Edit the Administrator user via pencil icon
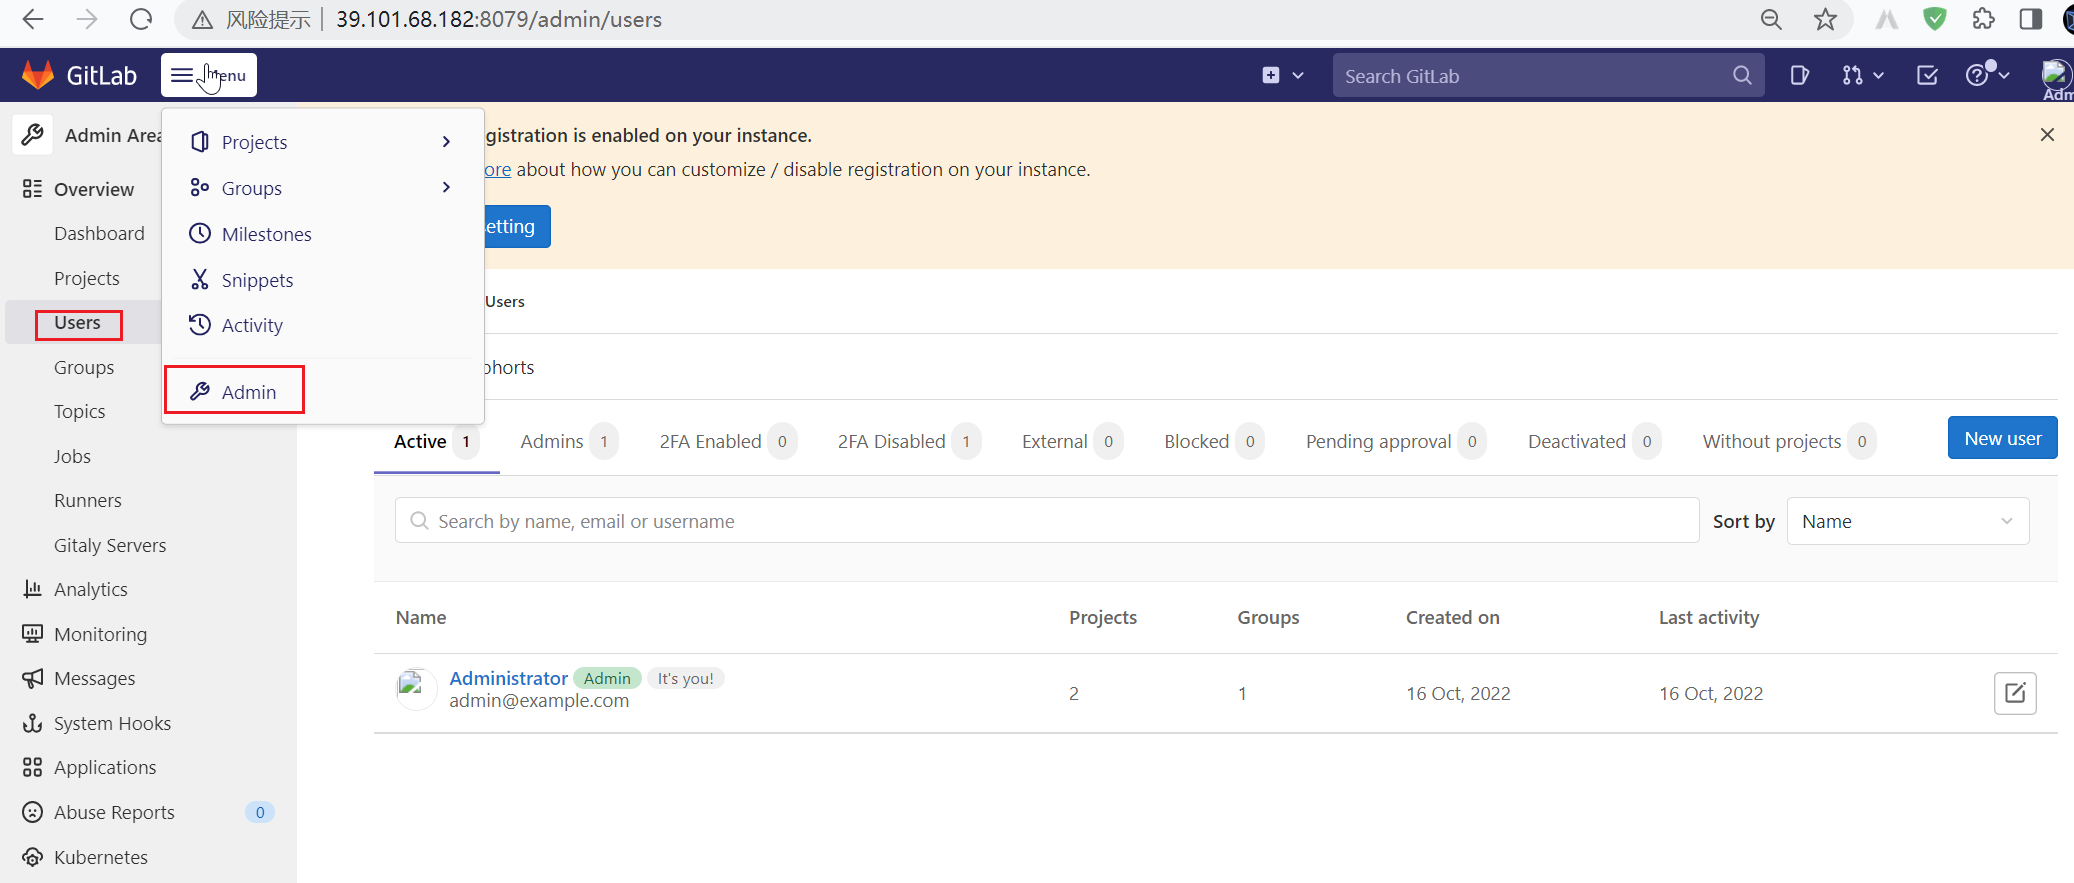 pyautogui.click(x=2015, y=693)
